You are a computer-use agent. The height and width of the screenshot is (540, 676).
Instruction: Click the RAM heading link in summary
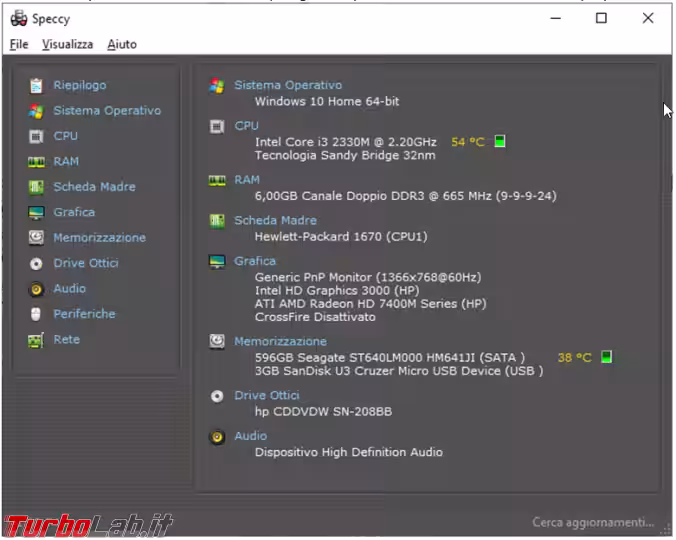(247, 179)
